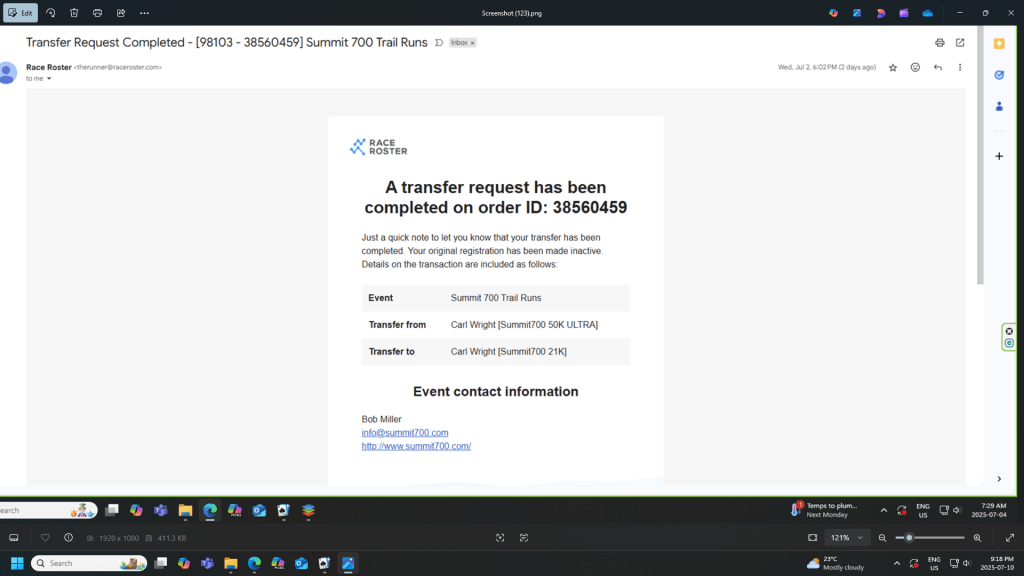Rotate the image using the rotate icon

[x=50, y=13]
